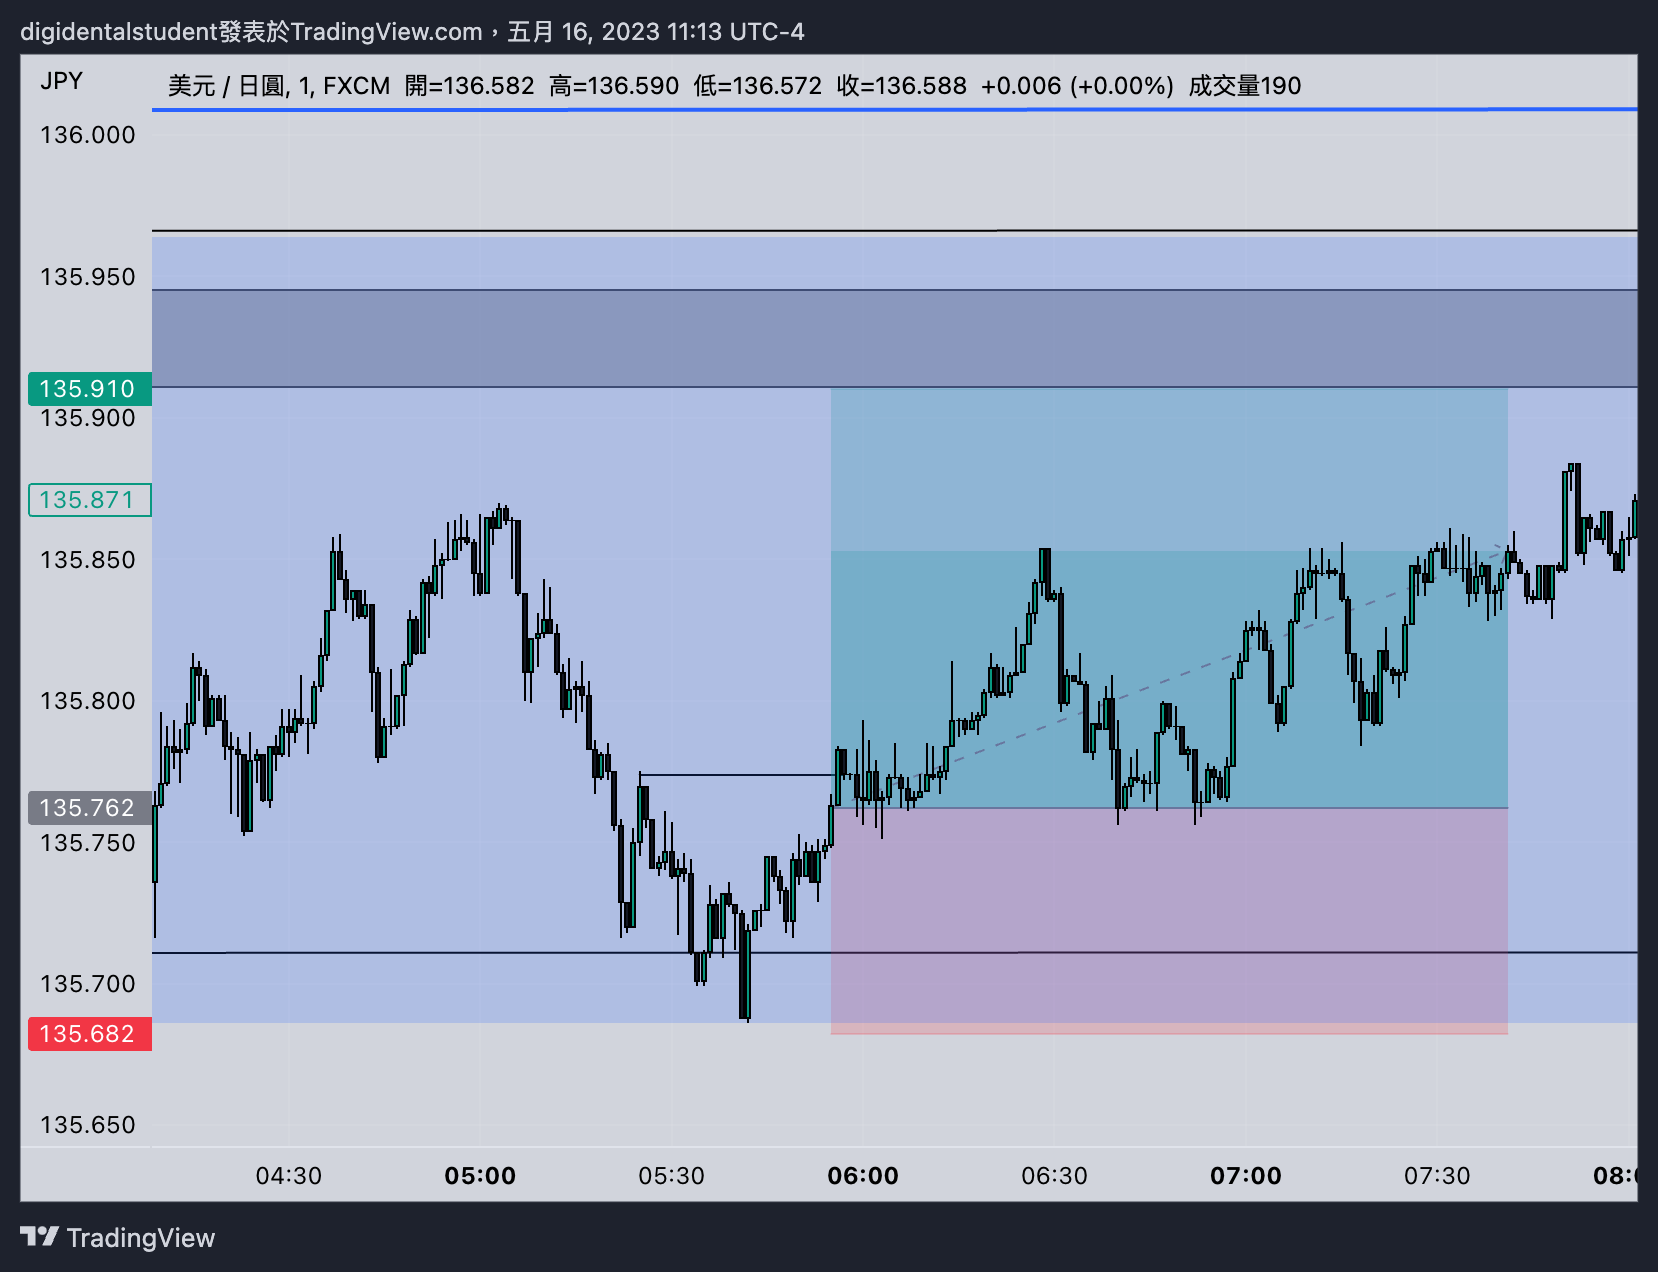The width and height of the screenshot is (1658, 1272).
Task: Select the open value 開=136.582
Action: click(x=470, y=86)
